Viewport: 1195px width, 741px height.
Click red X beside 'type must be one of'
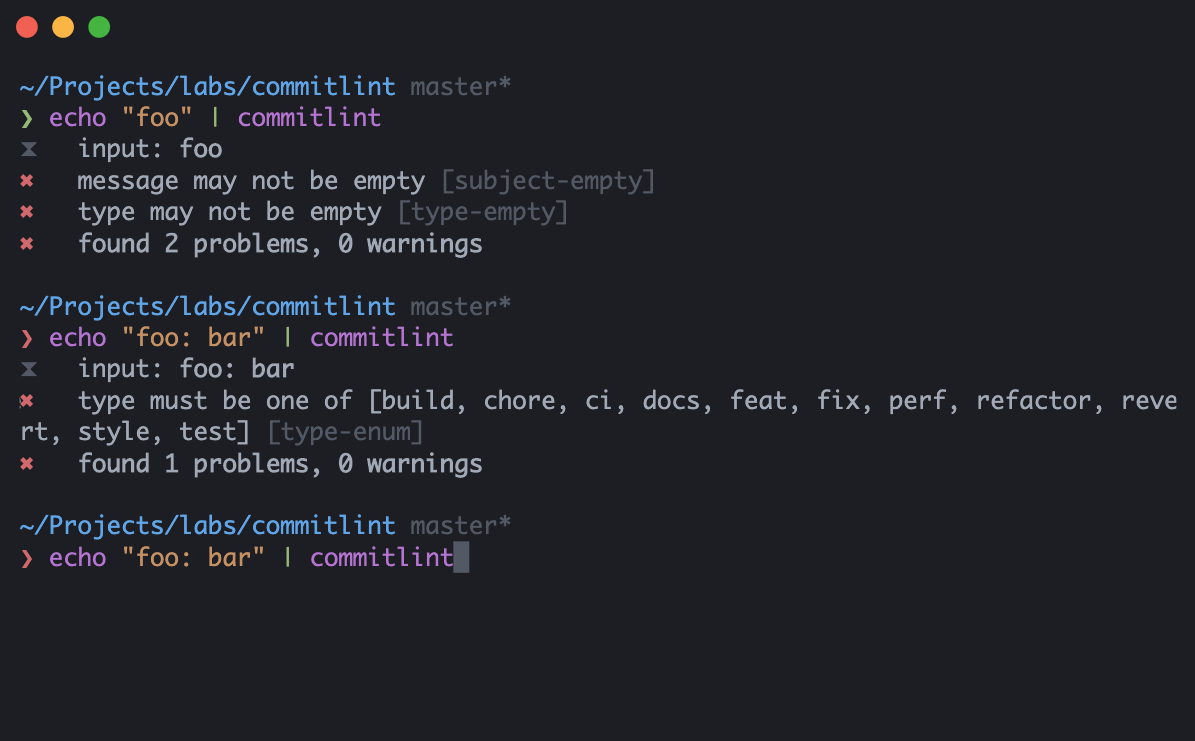click(x=27, y=401)
